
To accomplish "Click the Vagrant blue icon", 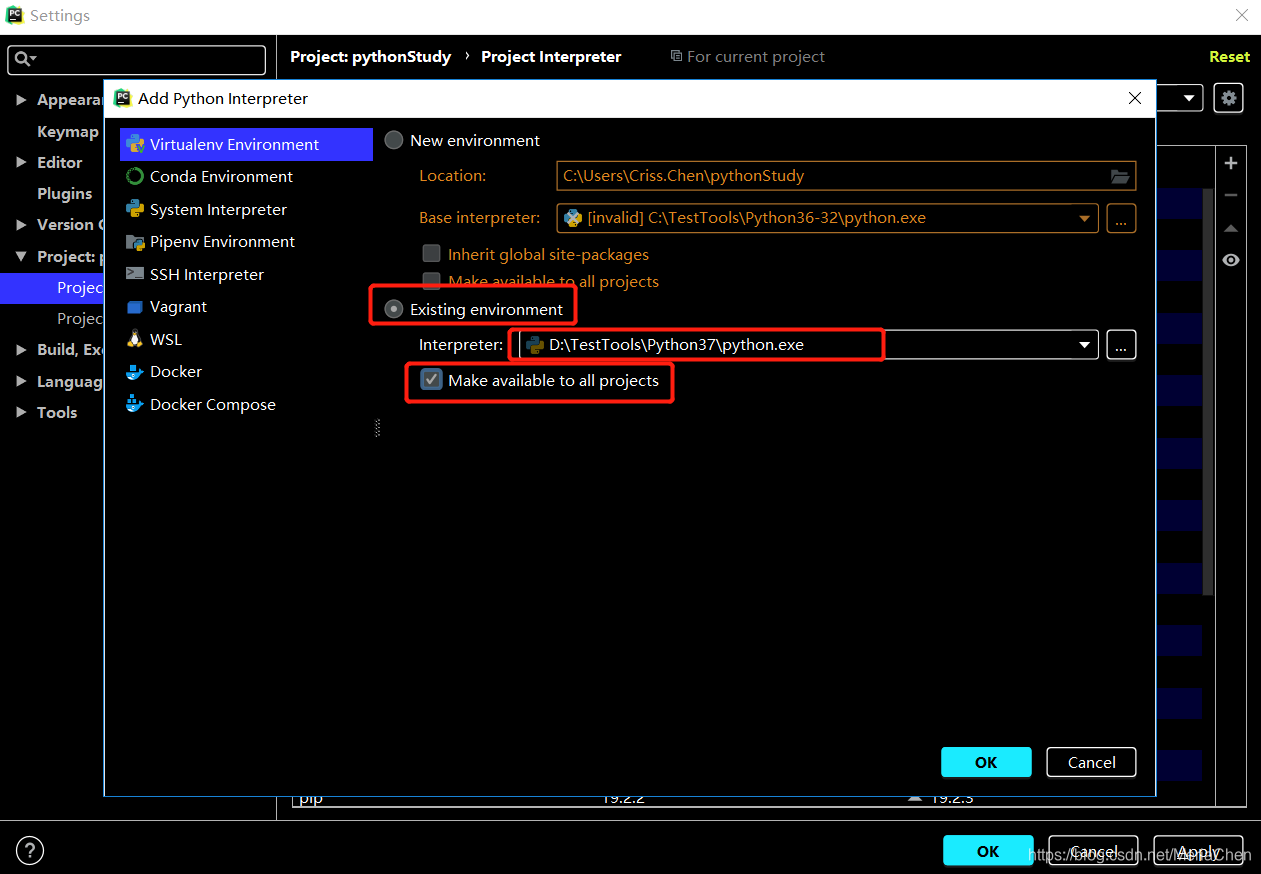I will (135, 307).
